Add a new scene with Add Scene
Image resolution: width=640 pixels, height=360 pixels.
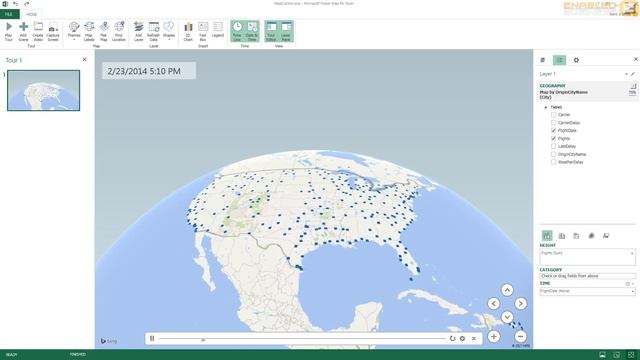(x=23, y=31)
